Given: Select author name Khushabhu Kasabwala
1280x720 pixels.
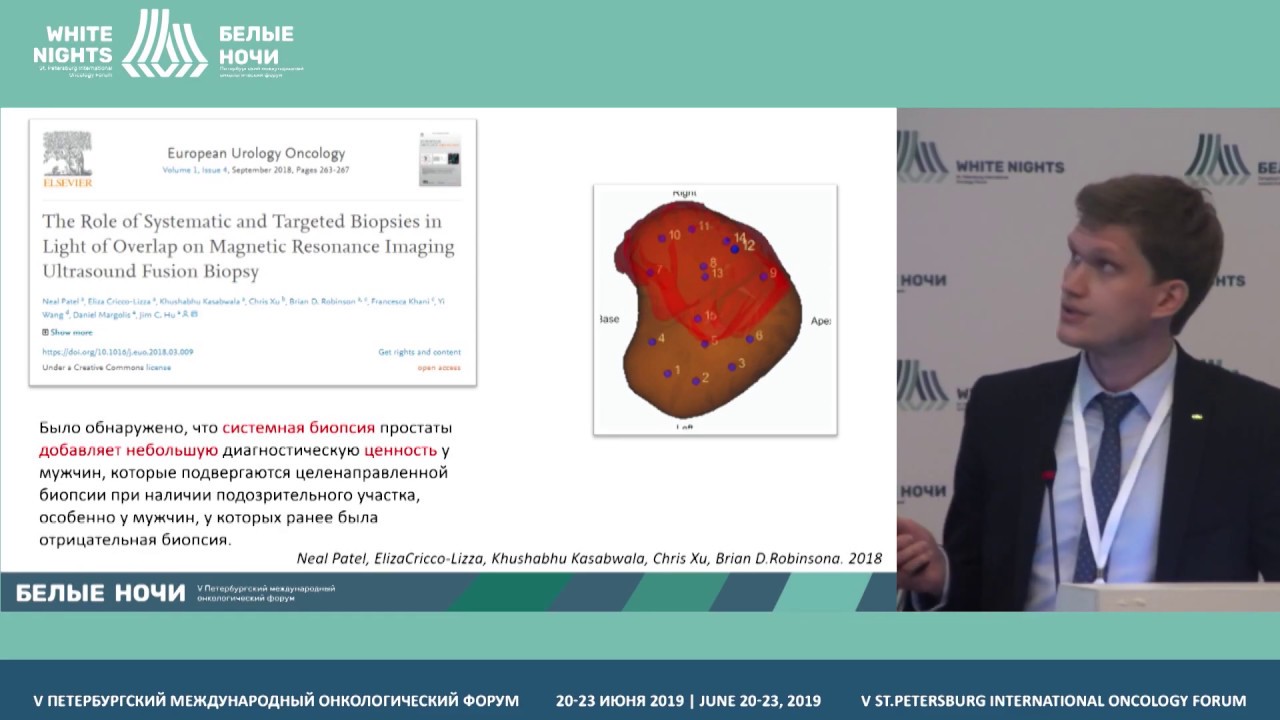Looking at the screenshot, I should coord(200,301).
